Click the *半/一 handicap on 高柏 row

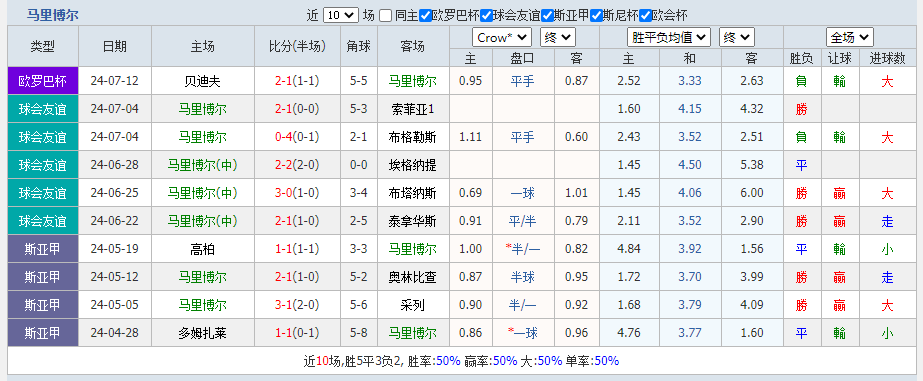tap(522, 249)
